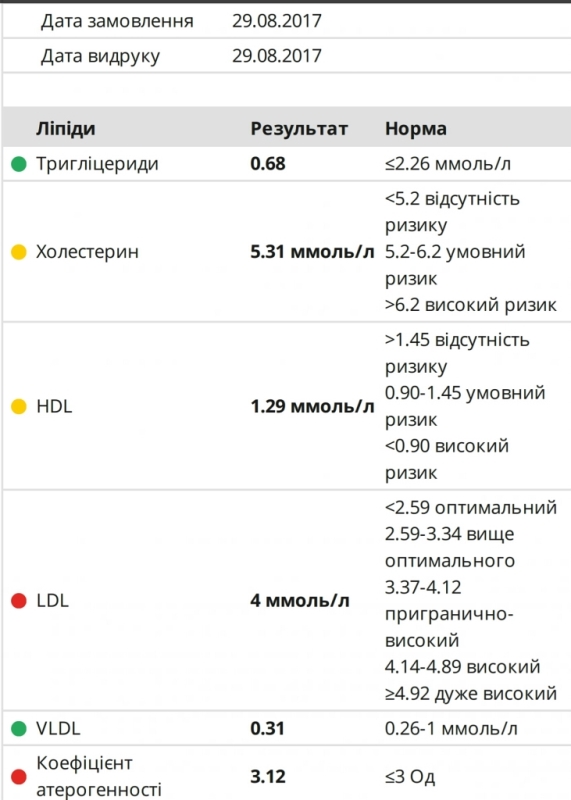Select the Холестерин row label
Screen dimensions: 571x800
tap(87, 252)
